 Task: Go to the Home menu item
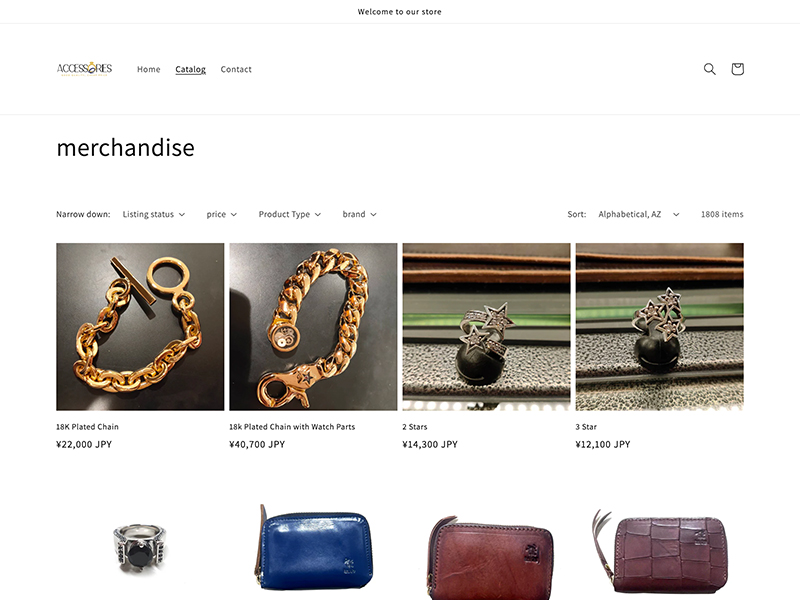pyautogui.click(x=148, y=69)
